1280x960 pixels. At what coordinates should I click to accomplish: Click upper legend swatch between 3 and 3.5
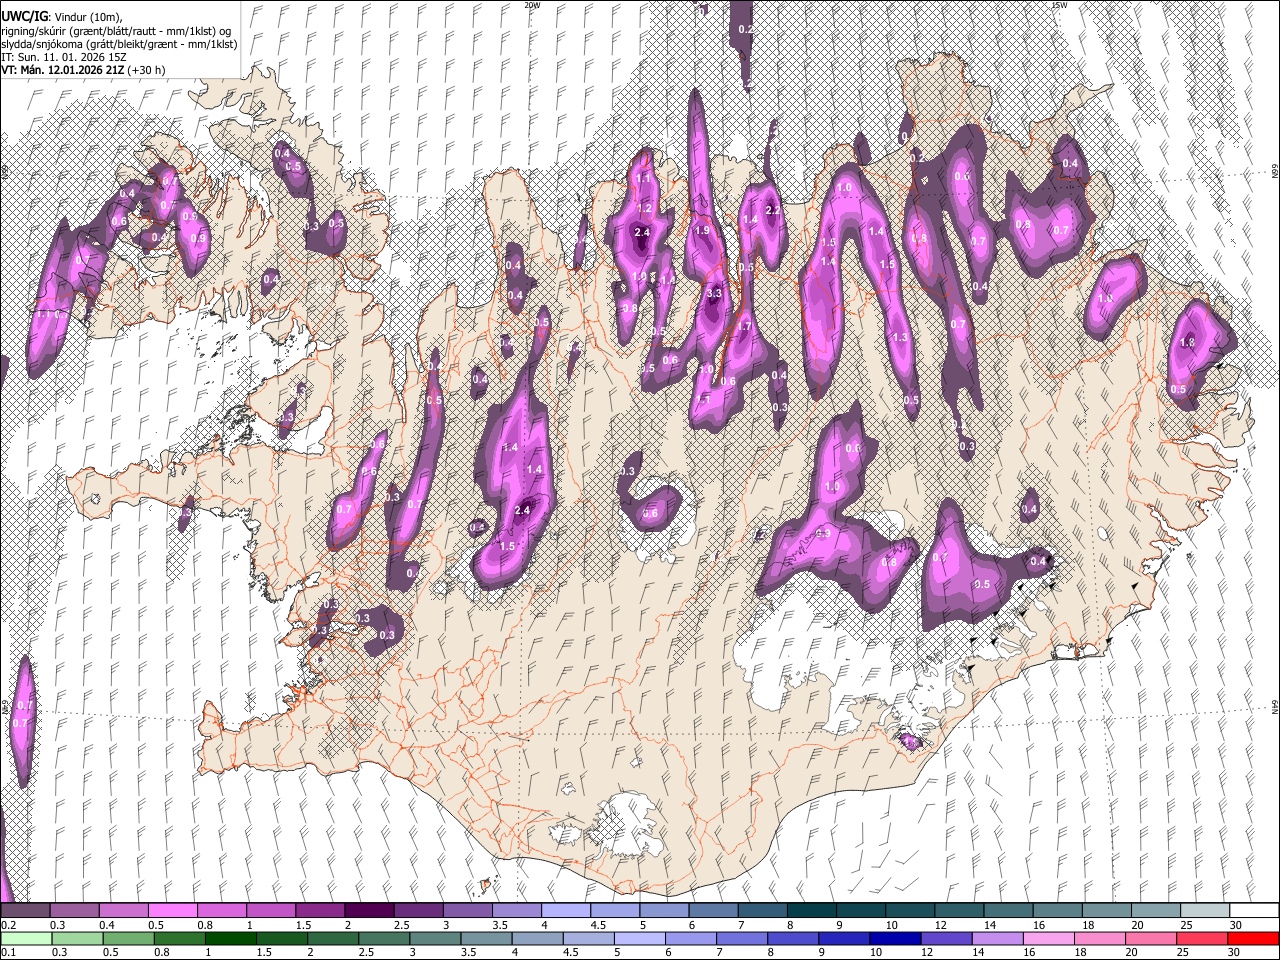467,911
